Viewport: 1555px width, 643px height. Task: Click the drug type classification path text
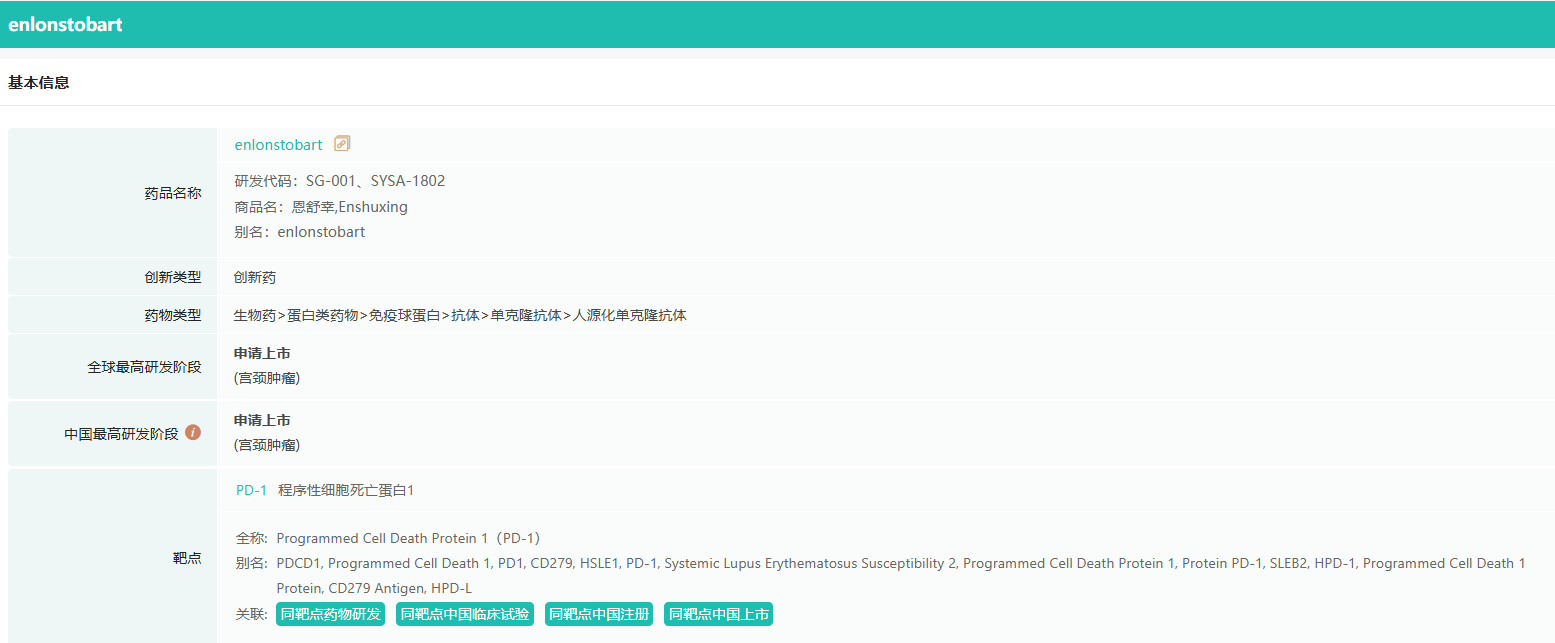tap(460, 315)
